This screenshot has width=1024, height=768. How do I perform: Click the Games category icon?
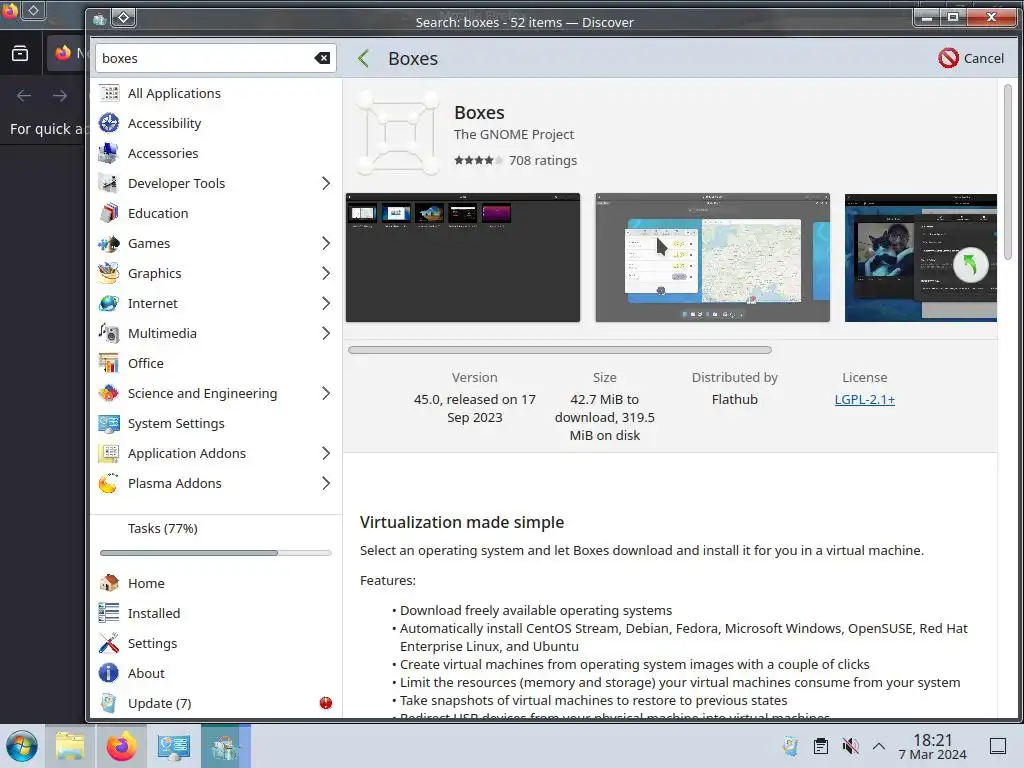[x=108, y=244]
